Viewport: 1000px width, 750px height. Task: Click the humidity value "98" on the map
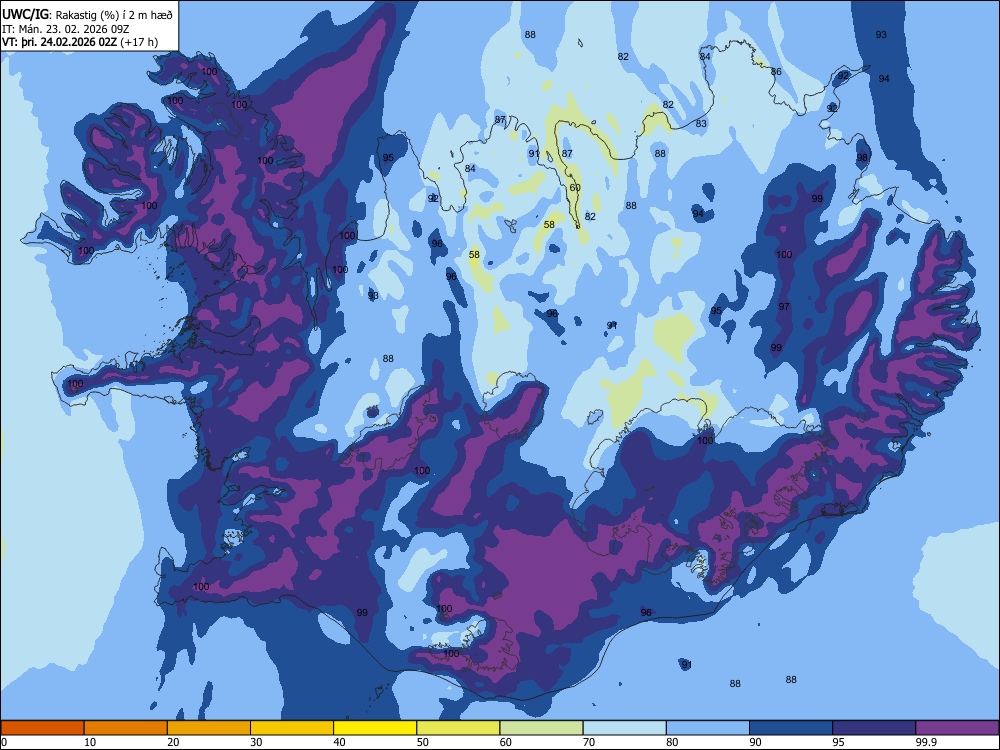pos(862,158)
